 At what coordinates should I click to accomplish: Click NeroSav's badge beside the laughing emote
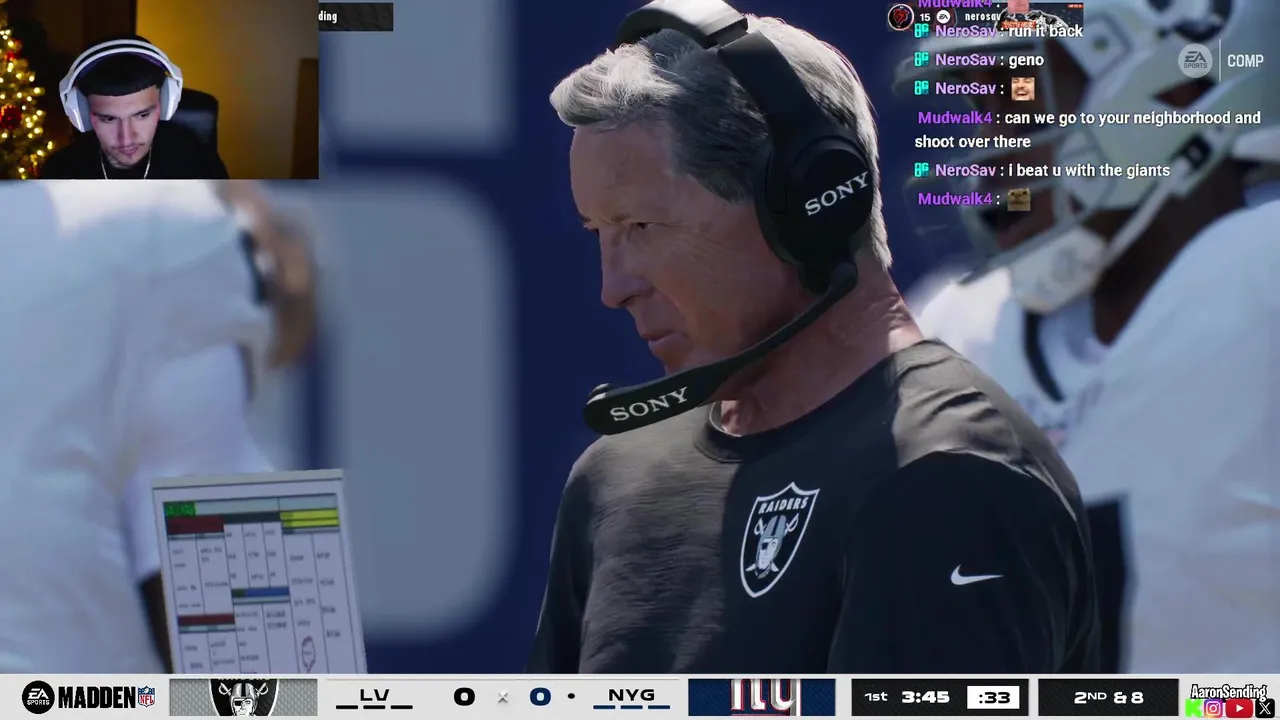[x=922, y=88]
